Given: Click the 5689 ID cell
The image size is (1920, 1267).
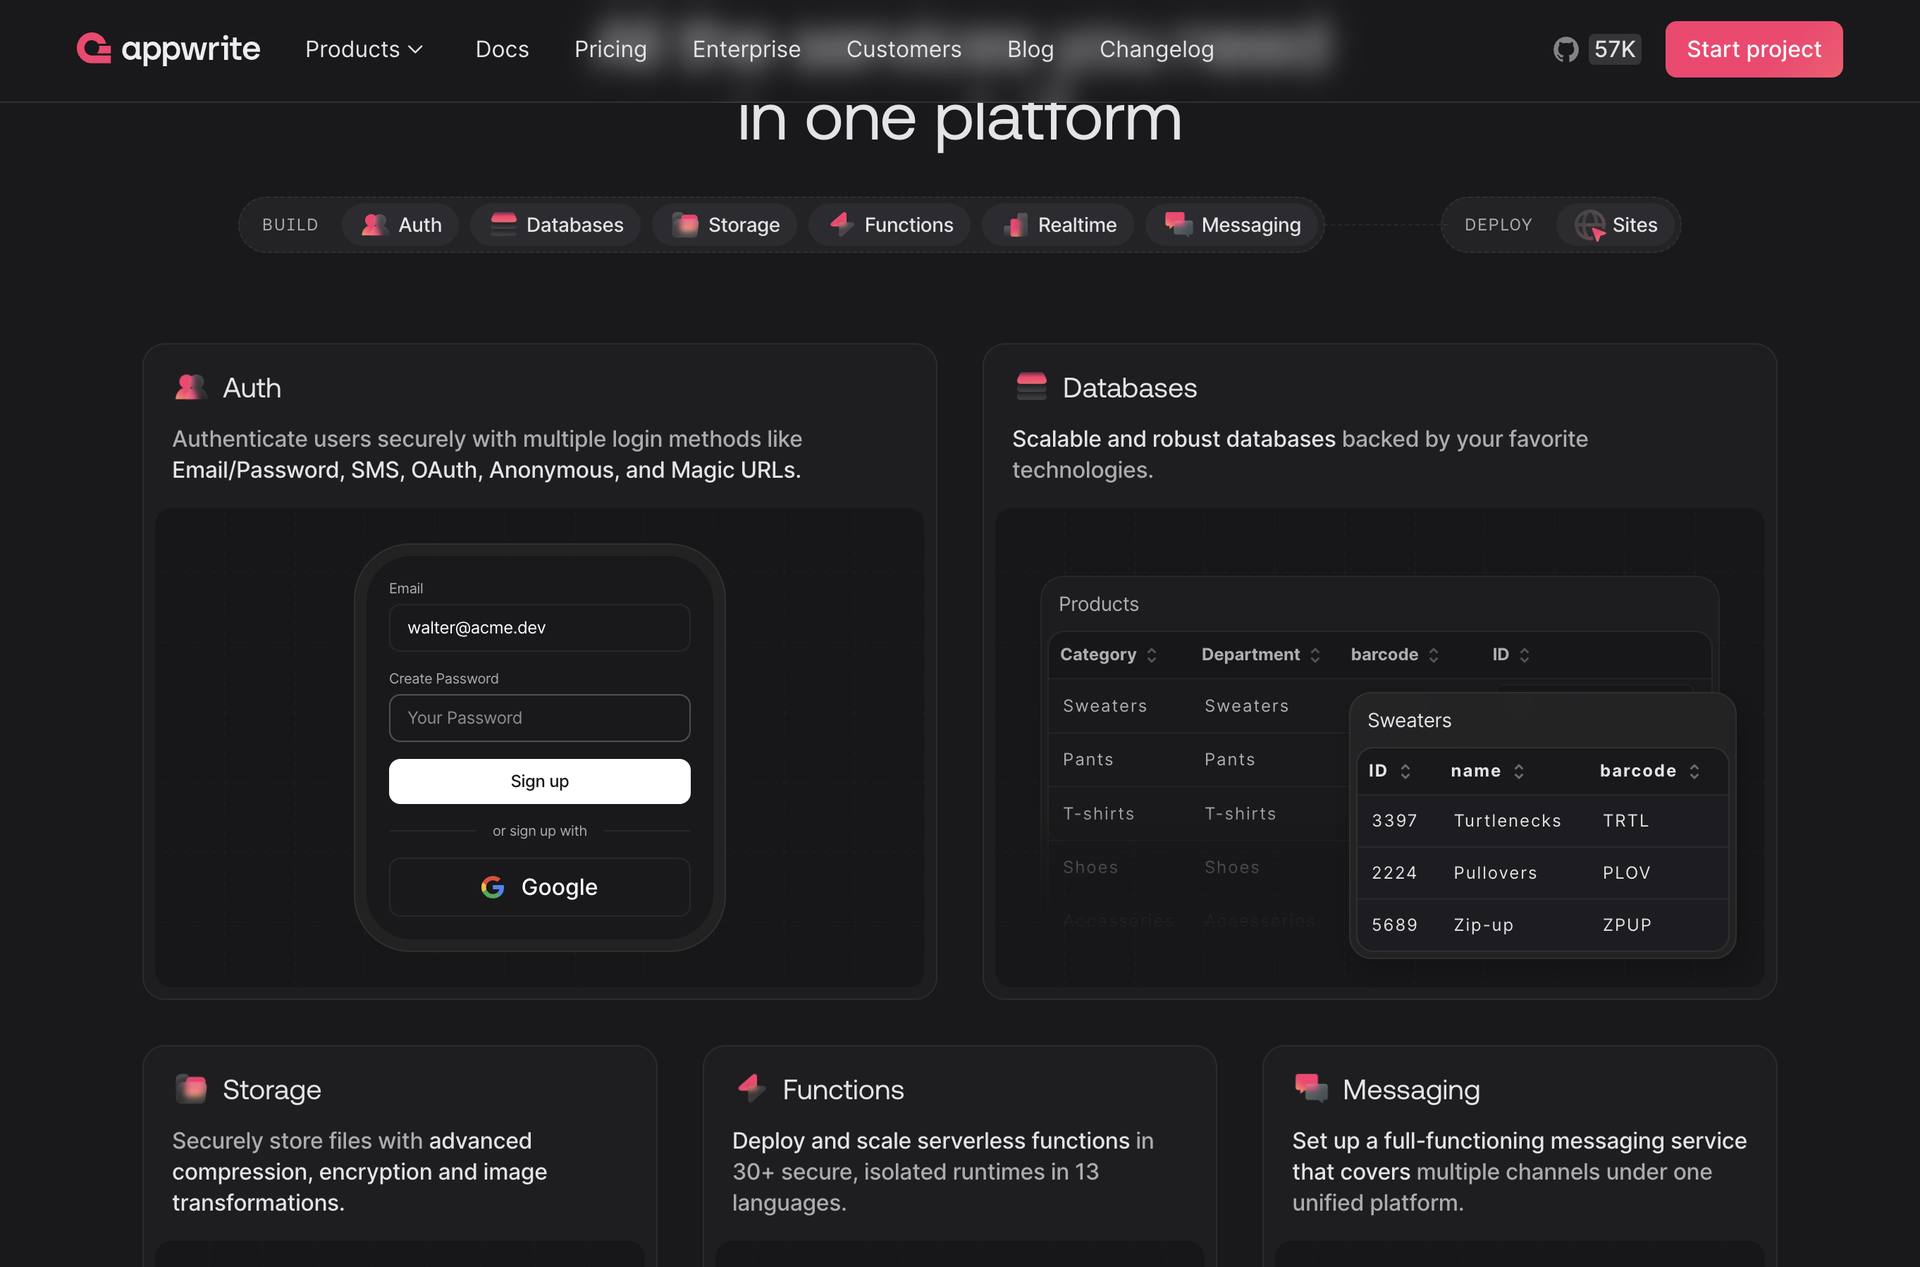Looking at the screenshot, I should click(1394, 925).
